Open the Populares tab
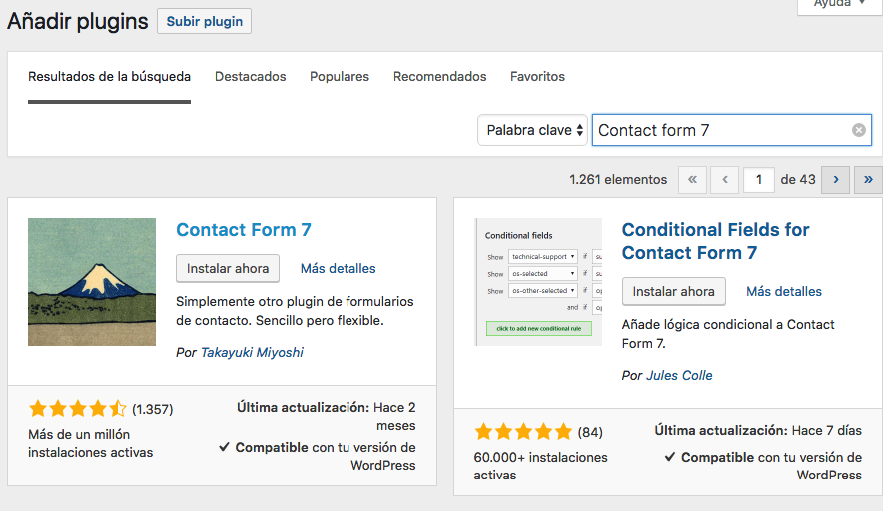The width and height of the screenshot is (883, 511). 340,77
